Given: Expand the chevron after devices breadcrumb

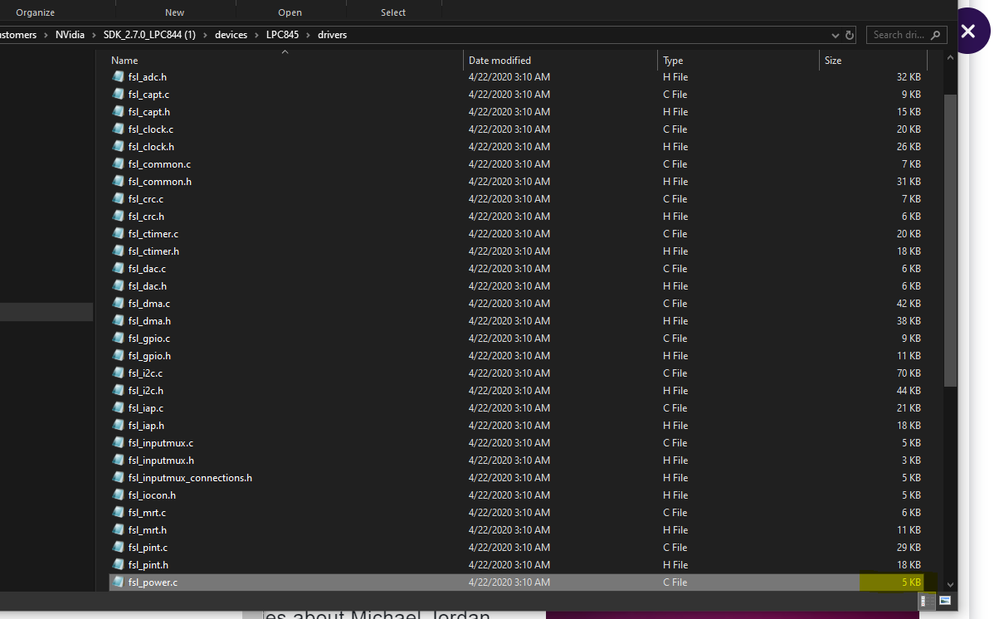Looking at the screenshot, I should coord(257,35).
